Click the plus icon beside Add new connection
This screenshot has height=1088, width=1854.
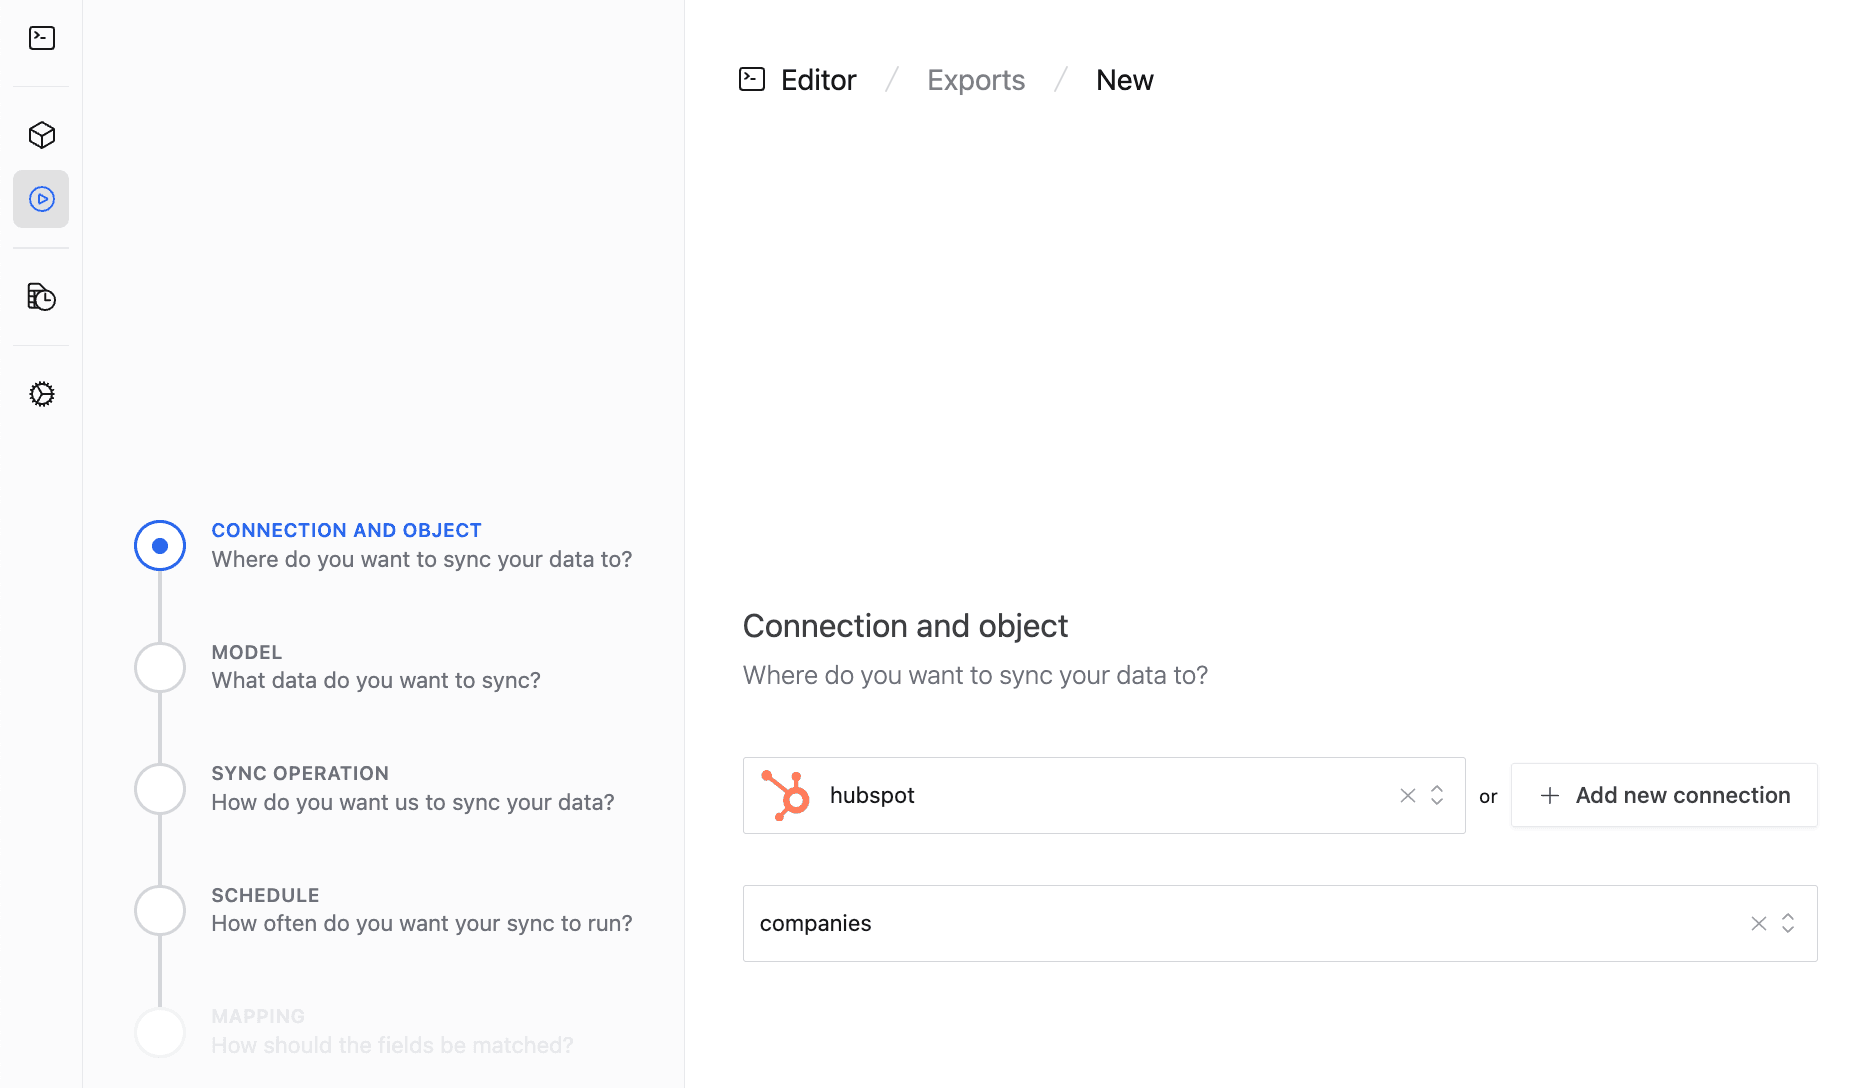pos(1549,795)
